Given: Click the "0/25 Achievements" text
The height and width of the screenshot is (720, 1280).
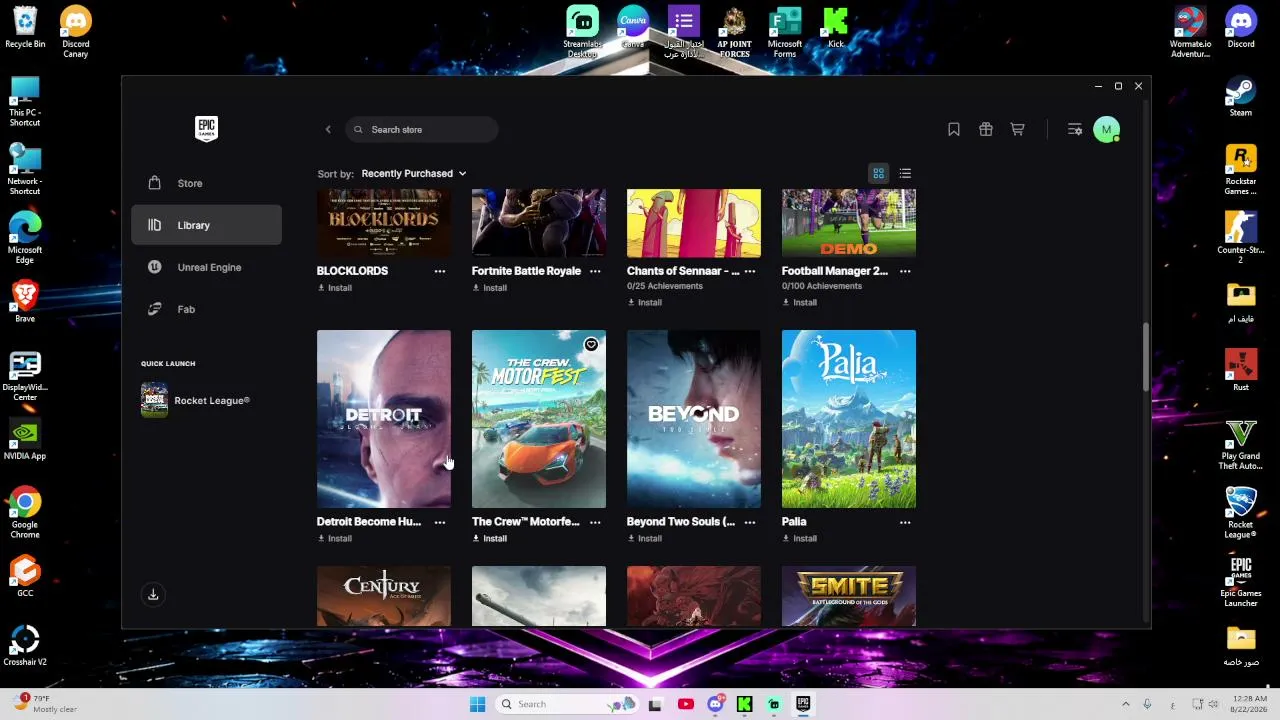Looking at the screenshot, I should click(x=665, y=286).
